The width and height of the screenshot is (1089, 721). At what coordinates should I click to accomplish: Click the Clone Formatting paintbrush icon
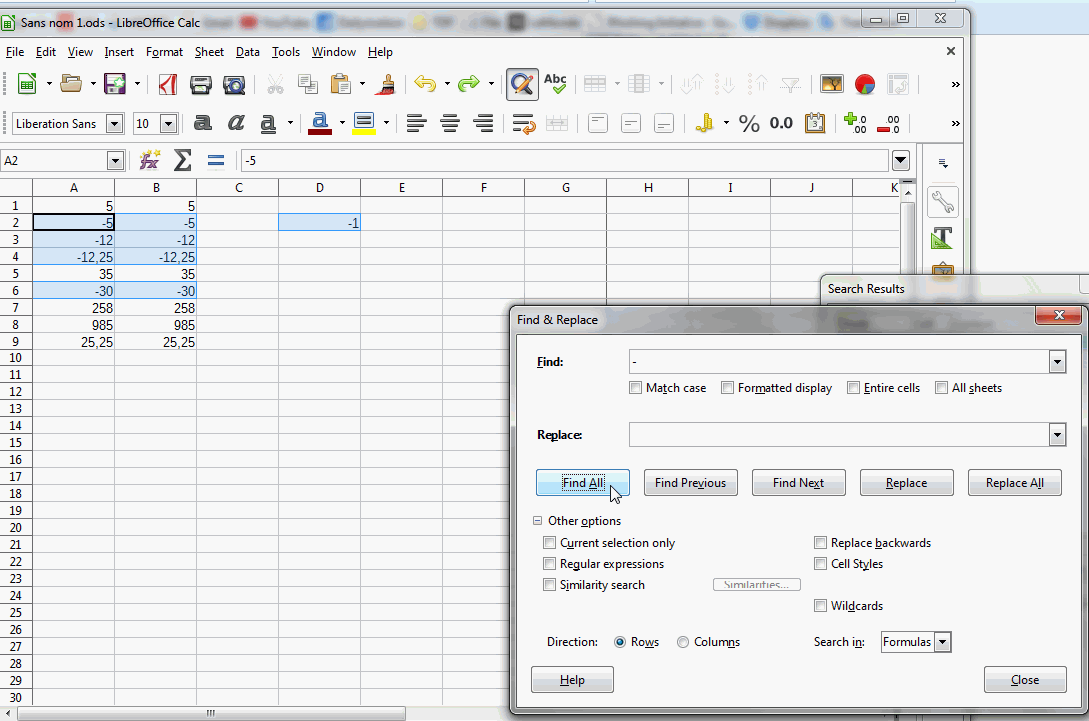click(x=387, y=84)
